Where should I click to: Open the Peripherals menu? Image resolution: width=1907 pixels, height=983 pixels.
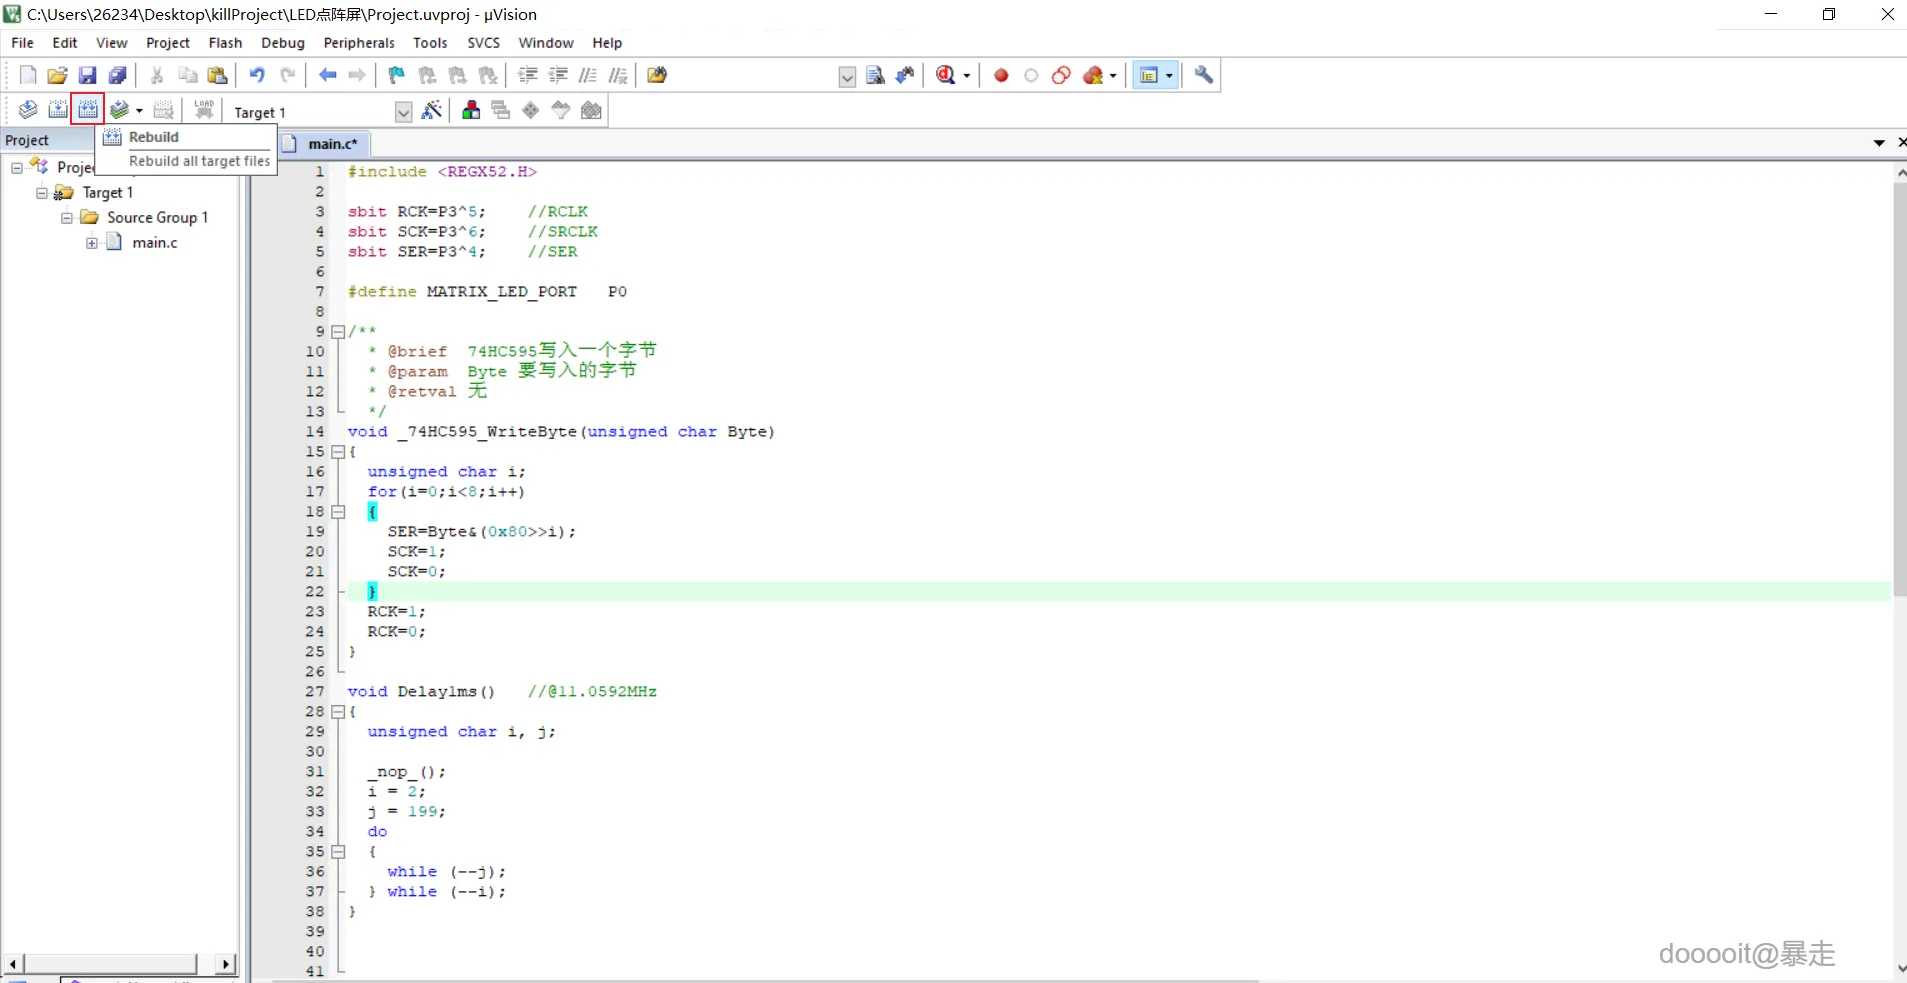(x=358, y=43)
